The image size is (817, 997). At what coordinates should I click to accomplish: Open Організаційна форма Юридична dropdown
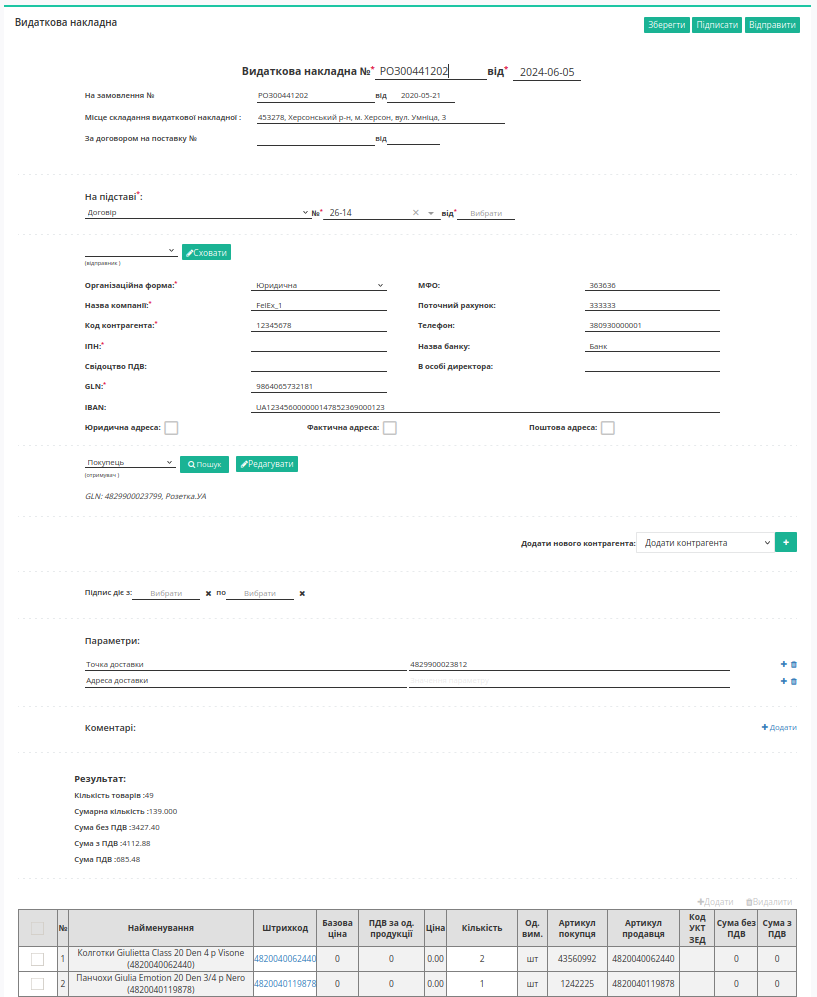pos(319,285)
